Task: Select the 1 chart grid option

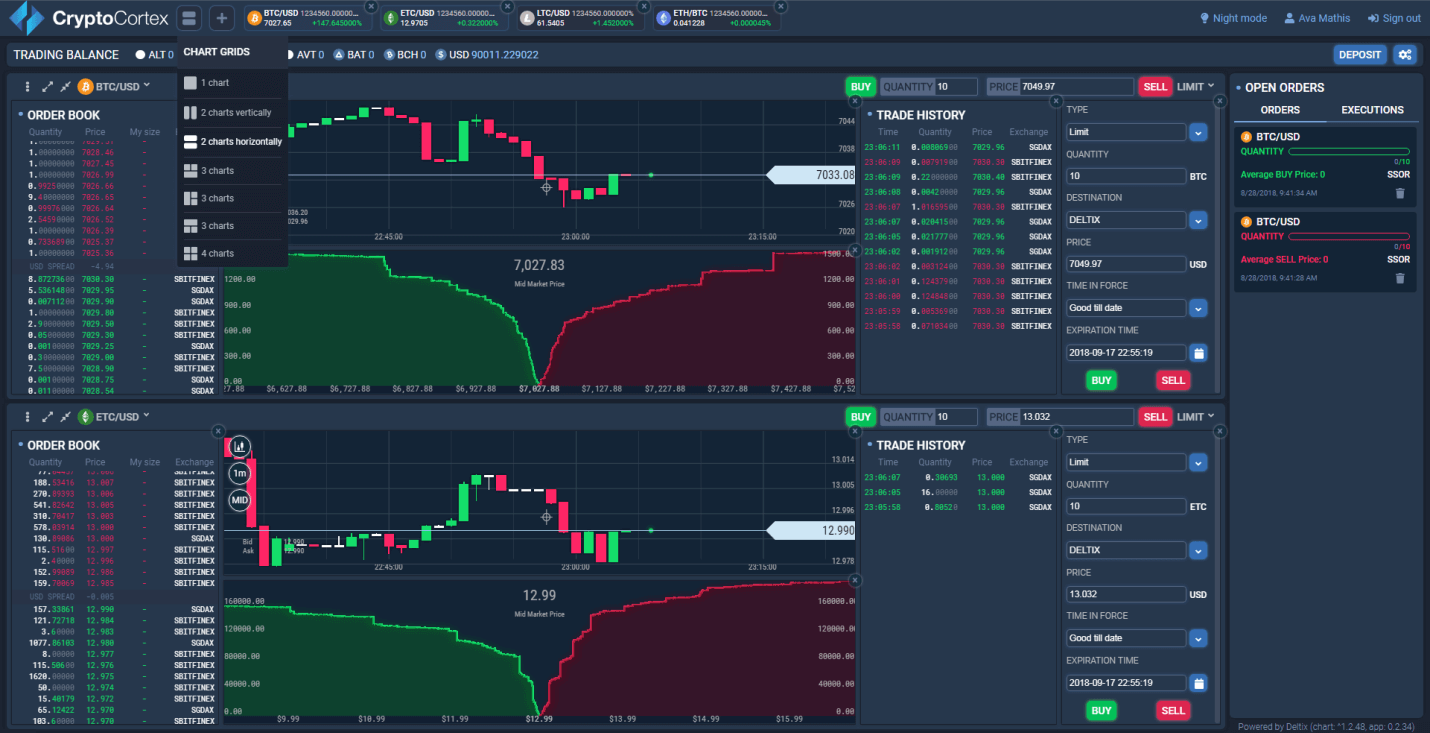Action: pos(232,83)
